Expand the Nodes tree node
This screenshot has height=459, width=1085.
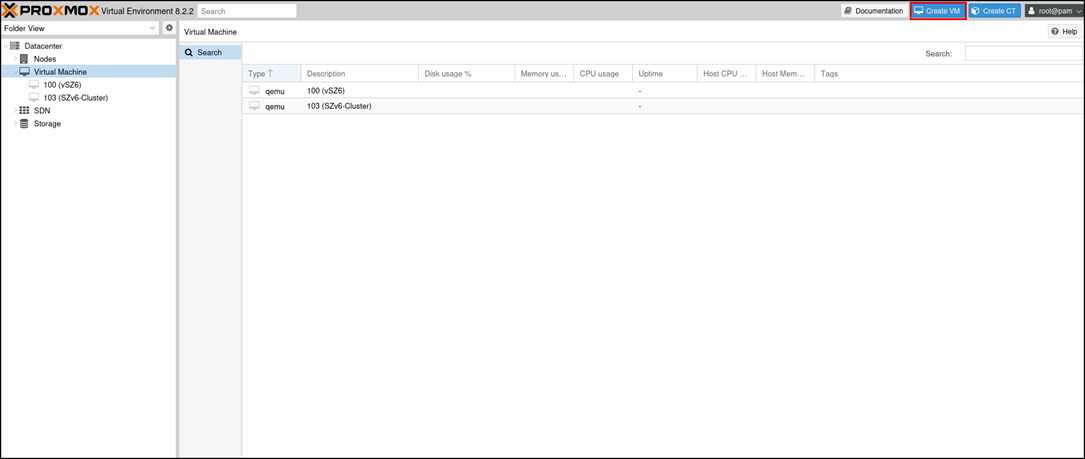[15, 59]
